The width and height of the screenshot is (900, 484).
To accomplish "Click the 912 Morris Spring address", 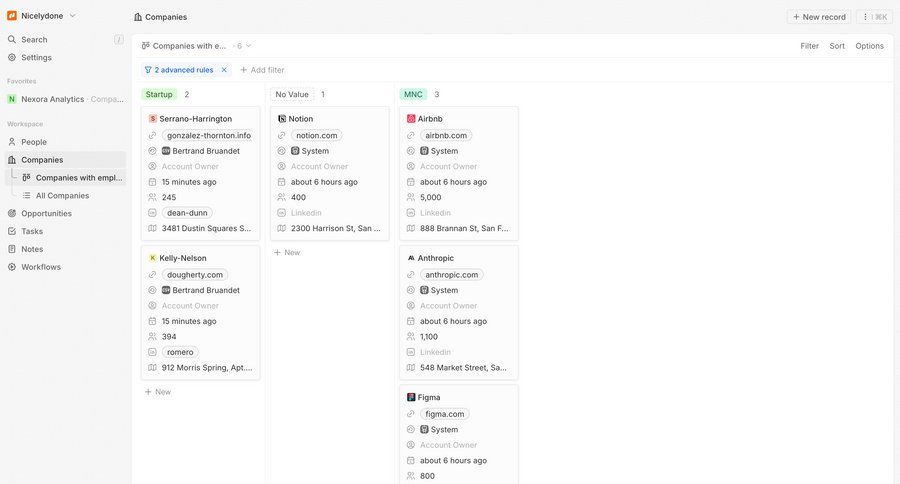I will pyautogui.click(x=207, y=367).
